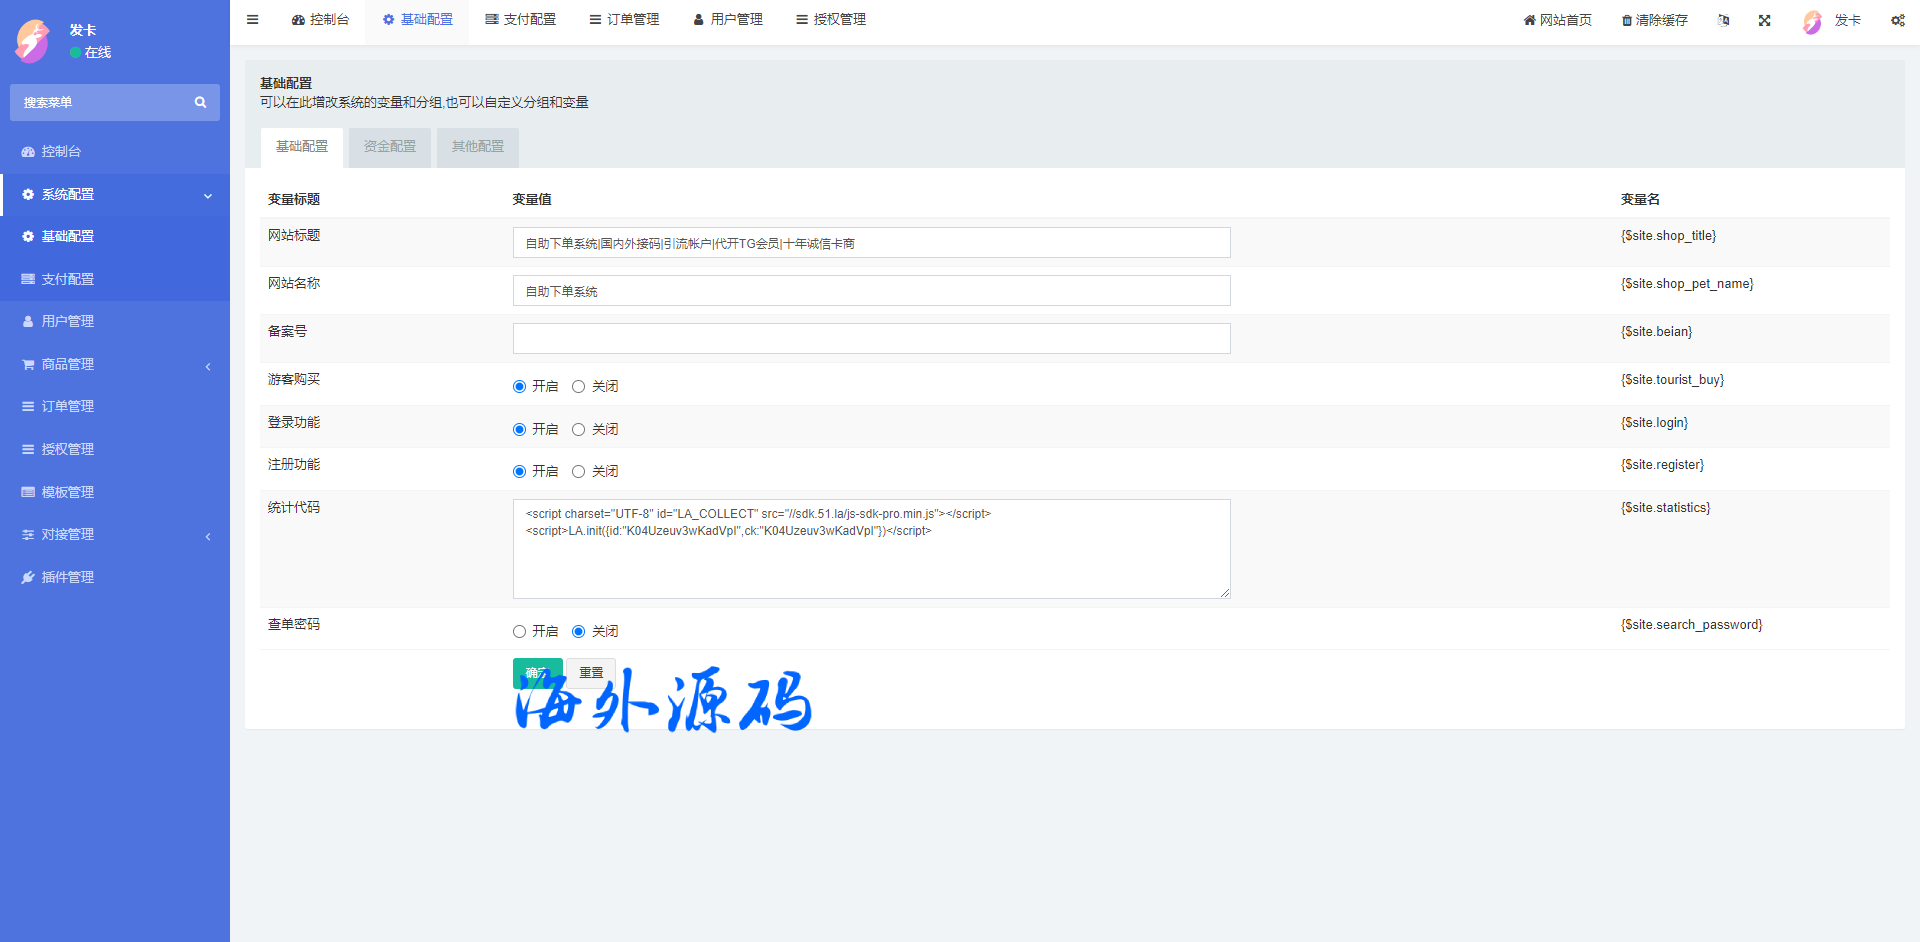
Task: Click the search icon in sidebar search box
Action: 200,102
